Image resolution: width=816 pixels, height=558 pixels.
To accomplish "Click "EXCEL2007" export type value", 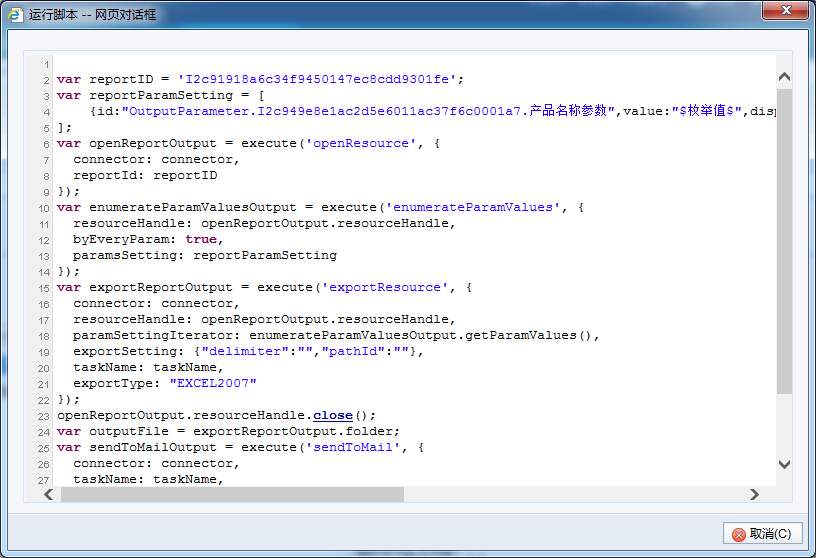I will [213, 383].
